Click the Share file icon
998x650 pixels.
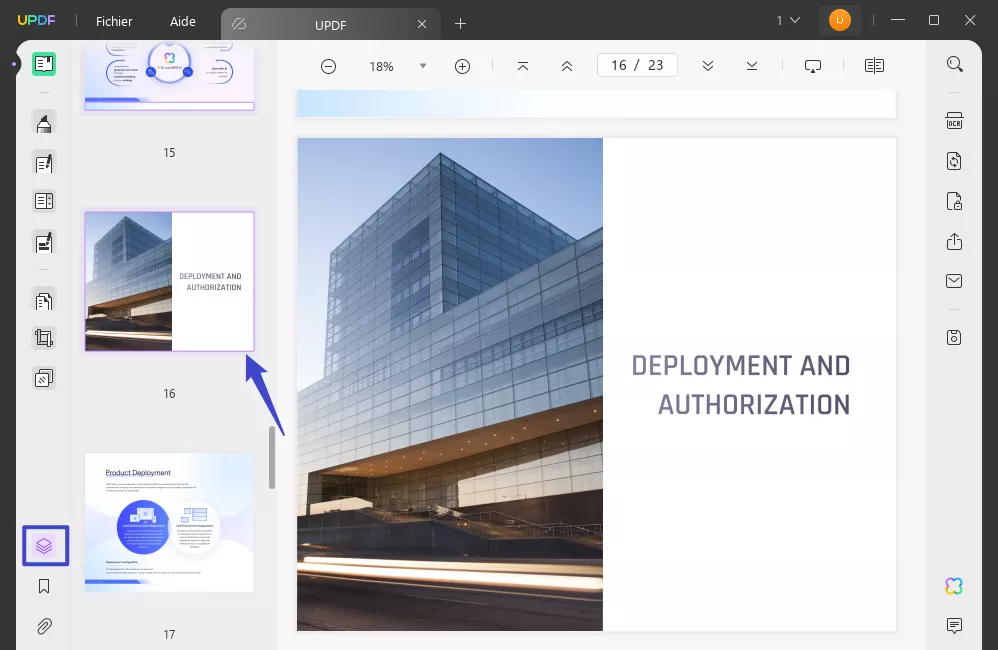pos(954,242)
